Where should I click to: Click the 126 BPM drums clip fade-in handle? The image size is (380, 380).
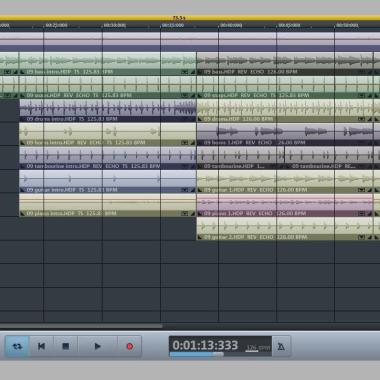(200, 119)
